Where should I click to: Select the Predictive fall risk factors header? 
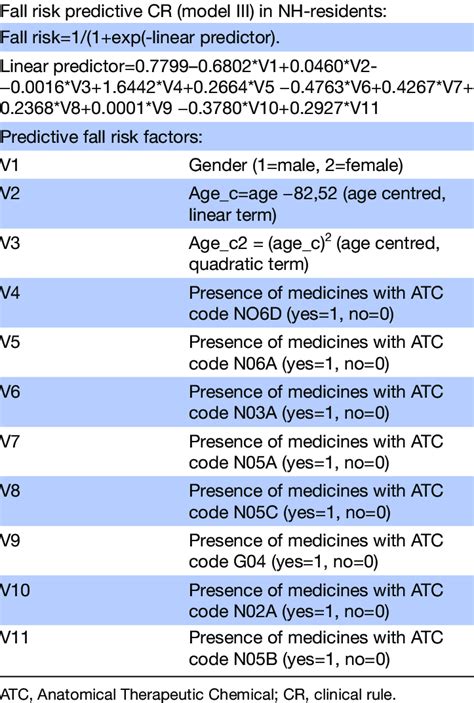[x=237, y=137]
